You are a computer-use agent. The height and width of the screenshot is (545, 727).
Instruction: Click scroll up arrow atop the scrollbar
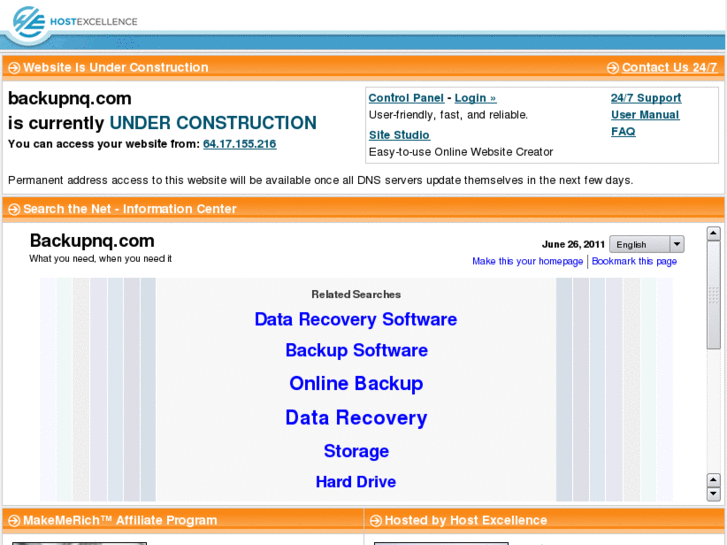(x=714, y=233)
